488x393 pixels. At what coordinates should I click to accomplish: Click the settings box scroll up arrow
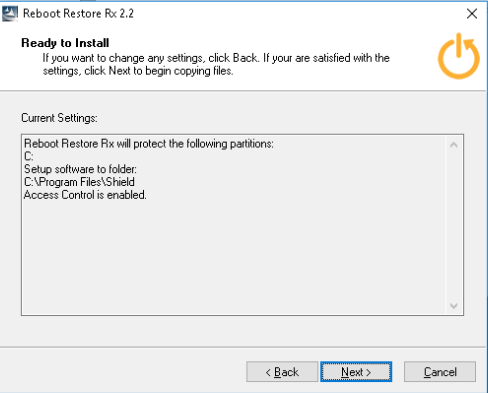click(x=453, y=145)
